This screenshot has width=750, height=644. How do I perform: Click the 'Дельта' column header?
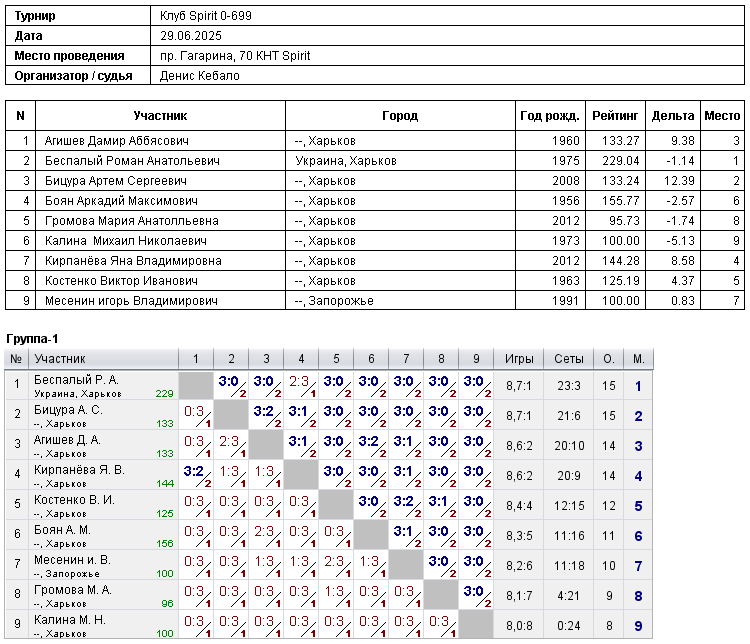click(x=673, y=116)
